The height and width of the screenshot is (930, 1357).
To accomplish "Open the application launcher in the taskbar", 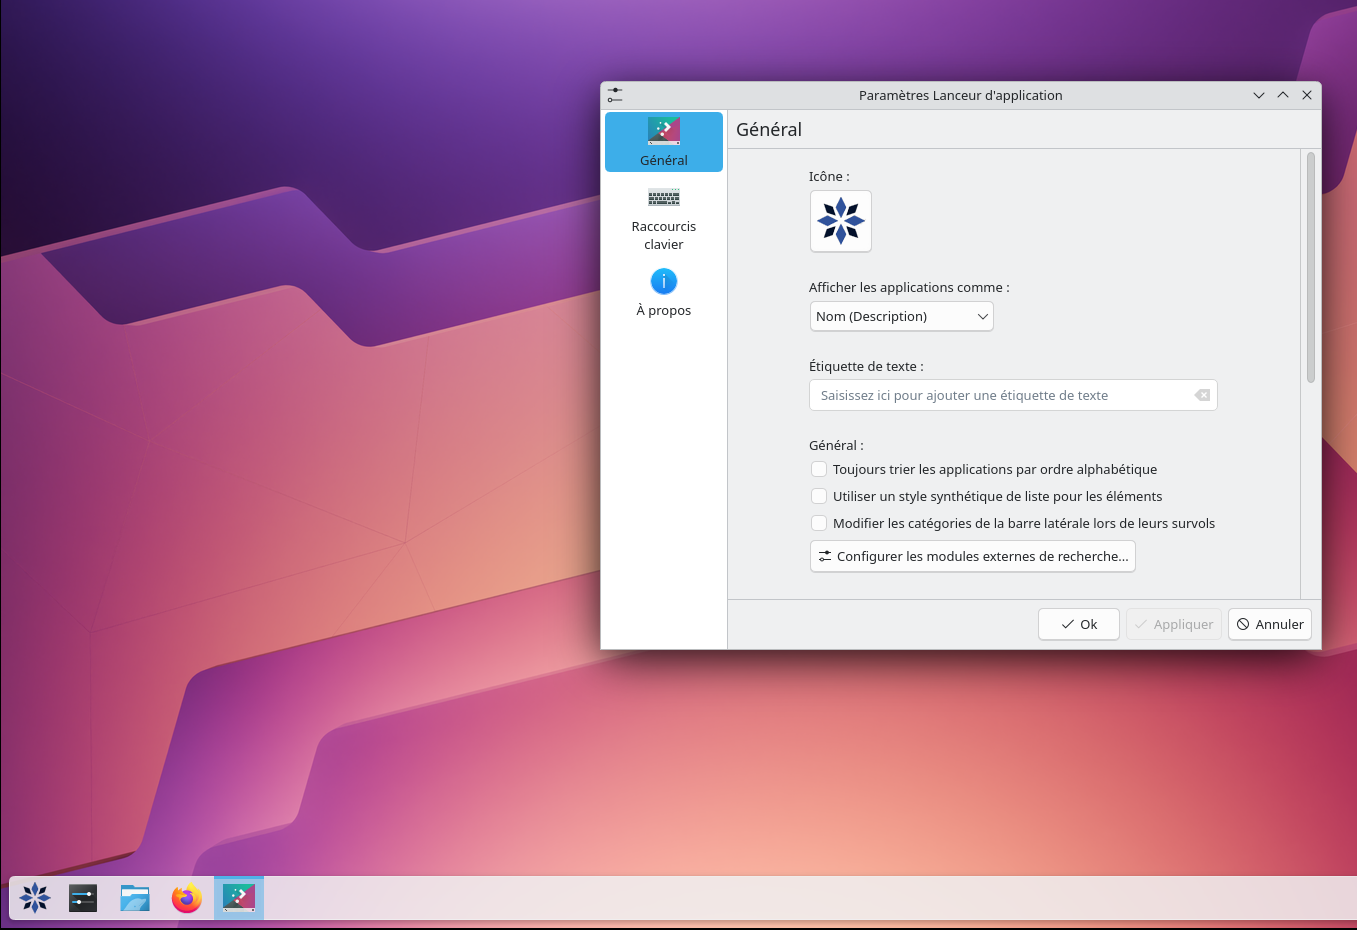I will coord(35,898).
